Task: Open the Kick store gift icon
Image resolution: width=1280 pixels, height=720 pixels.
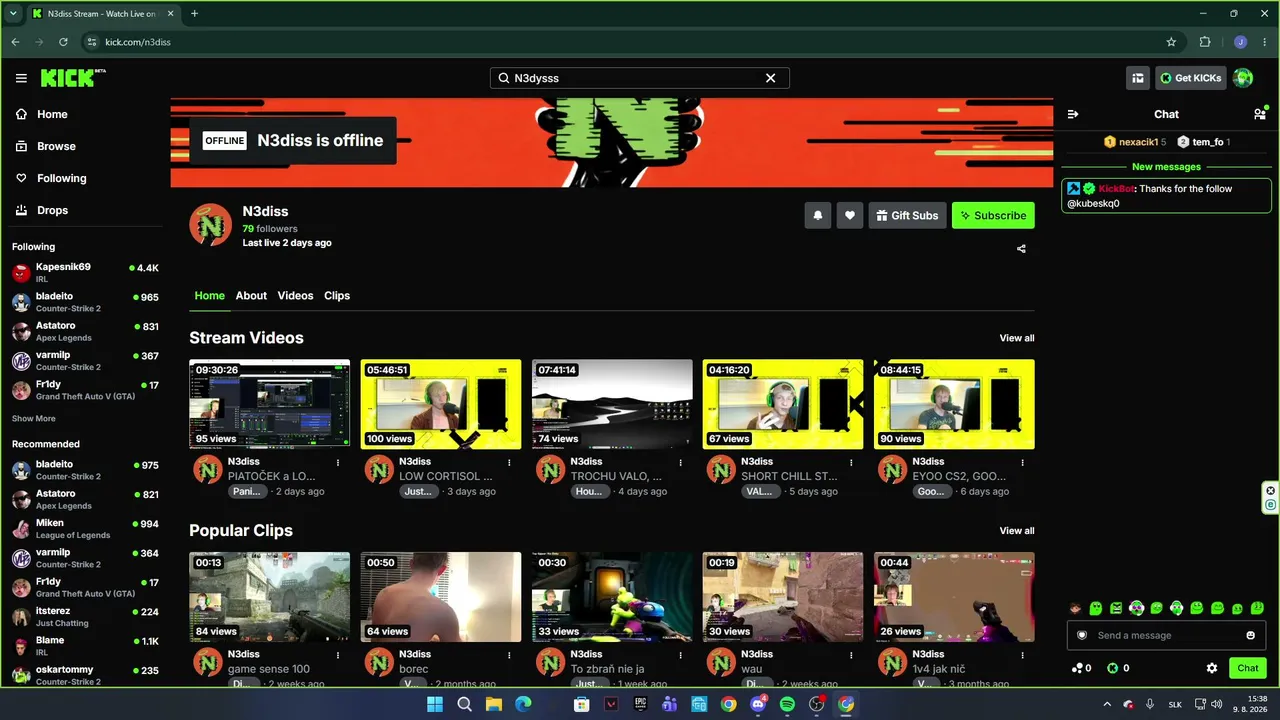Action: pos(1137,78)
